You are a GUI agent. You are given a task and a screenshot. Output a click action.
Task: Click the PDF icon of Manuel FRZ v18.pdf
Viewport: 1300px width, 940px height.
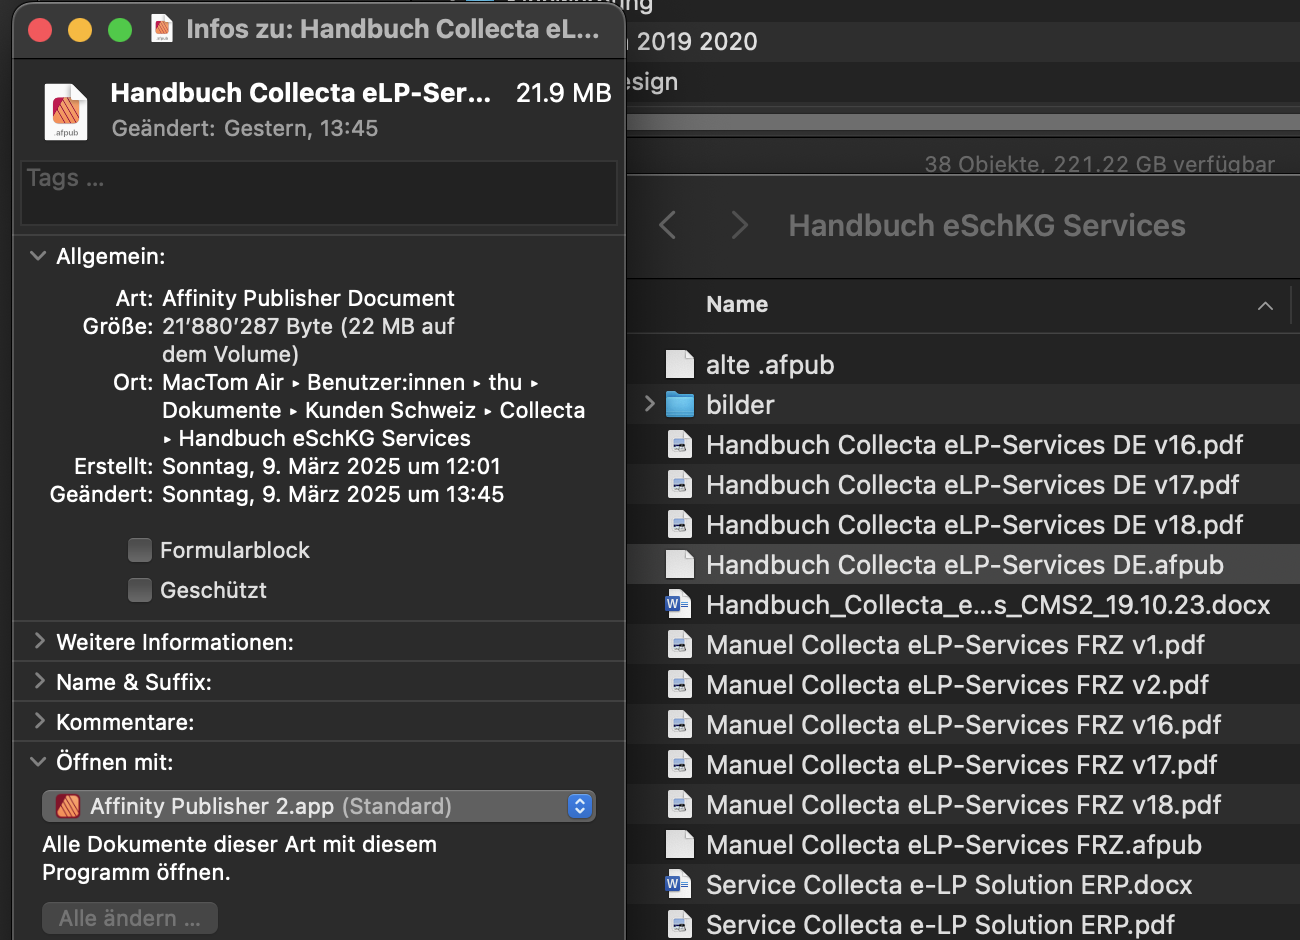tap(680, 805)
